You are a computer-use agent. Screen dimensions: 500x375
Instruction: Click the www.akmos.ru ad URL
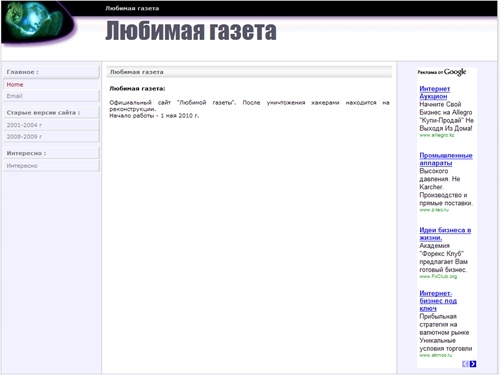(x=436, y=355)
